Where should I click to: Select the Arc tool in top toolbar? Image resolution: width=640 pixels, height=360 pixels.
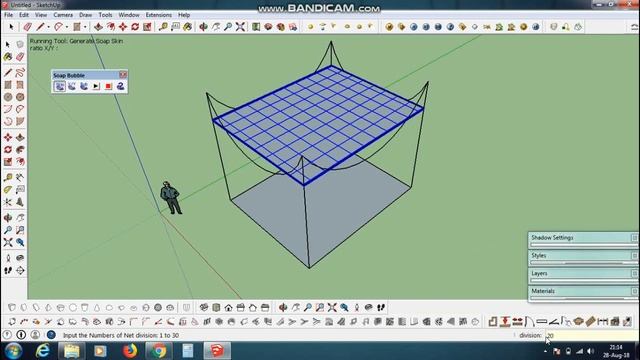58,27
